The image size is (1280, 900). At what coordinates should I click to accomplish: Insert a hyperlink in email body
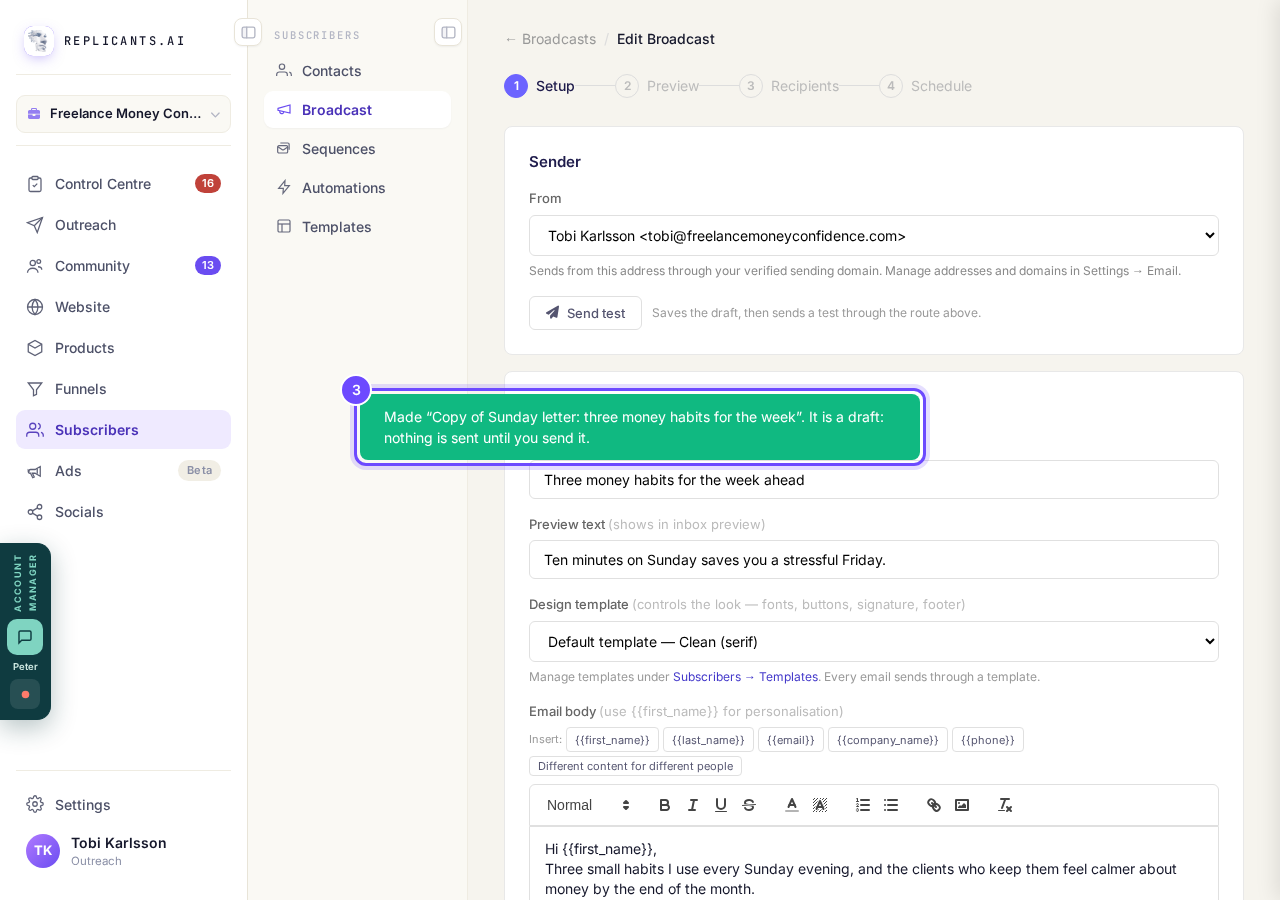pos(934,805)
